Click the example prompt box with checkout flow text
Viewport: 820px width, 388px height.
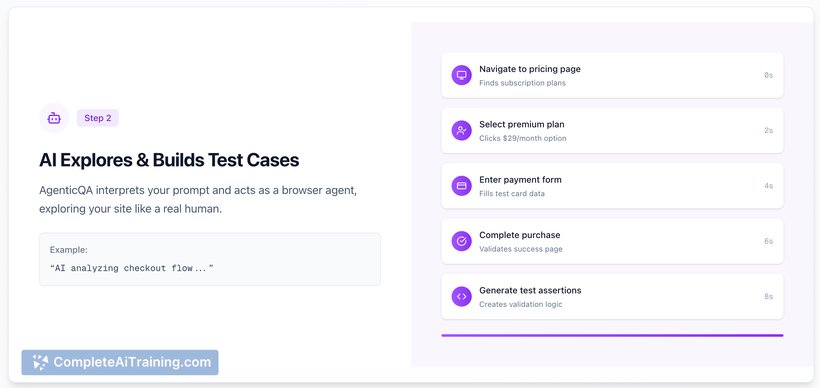coord(210,259)
